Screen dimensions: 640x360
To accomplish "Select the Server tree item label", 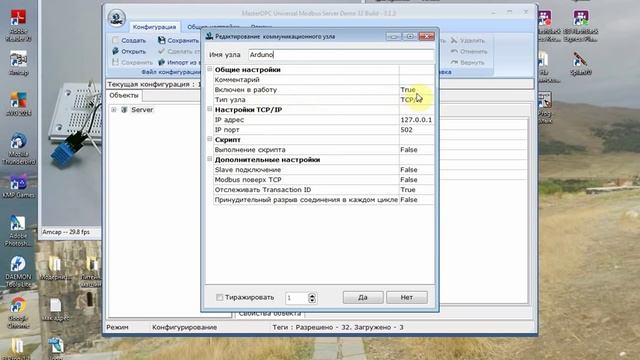I will click(x=142, y=110).
